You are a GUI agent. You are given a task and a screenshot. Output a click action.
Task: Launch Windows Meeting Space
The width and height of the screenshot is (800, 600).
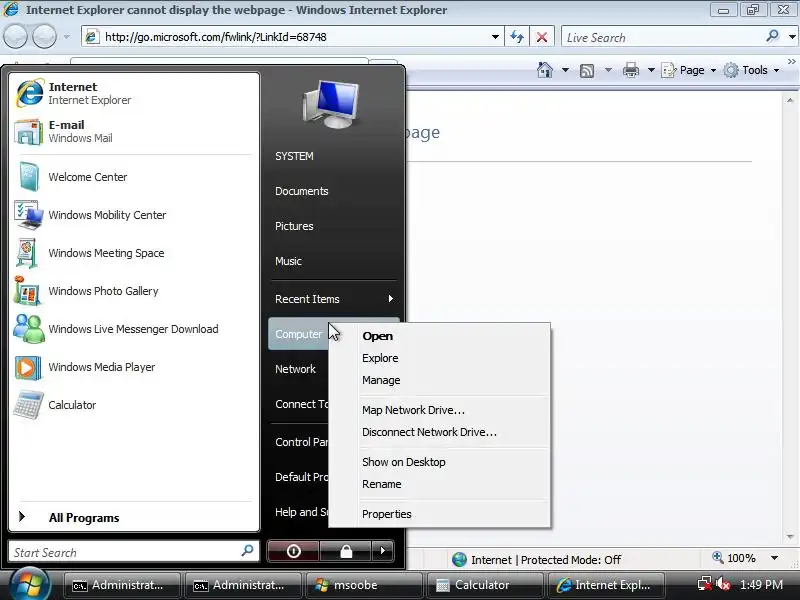134,253
